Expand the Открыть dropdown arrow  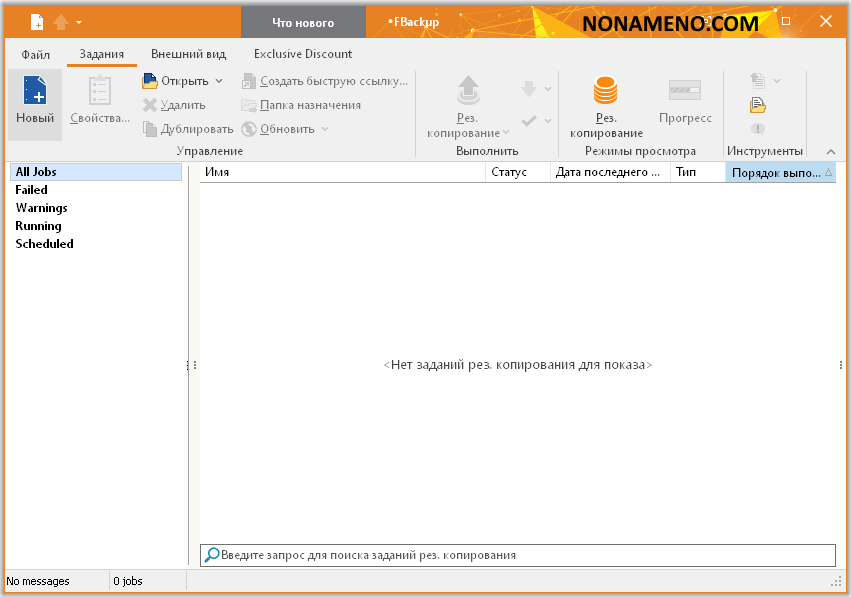(219, 81)
